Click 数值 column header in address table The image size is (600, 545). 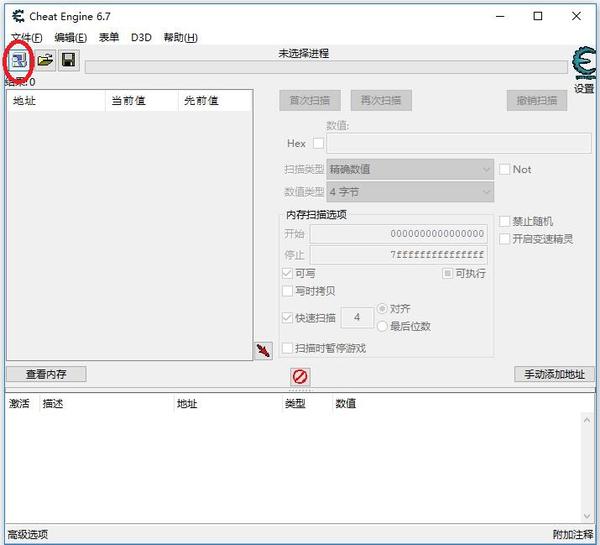coord(346,403)
